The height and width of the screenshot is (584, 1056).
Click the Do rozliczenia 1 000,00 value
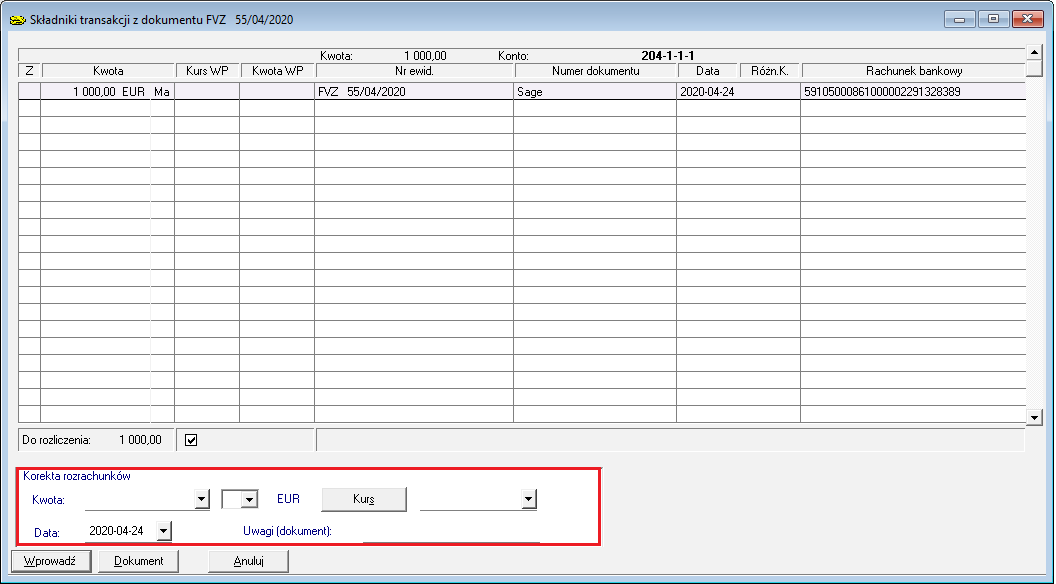140,440
